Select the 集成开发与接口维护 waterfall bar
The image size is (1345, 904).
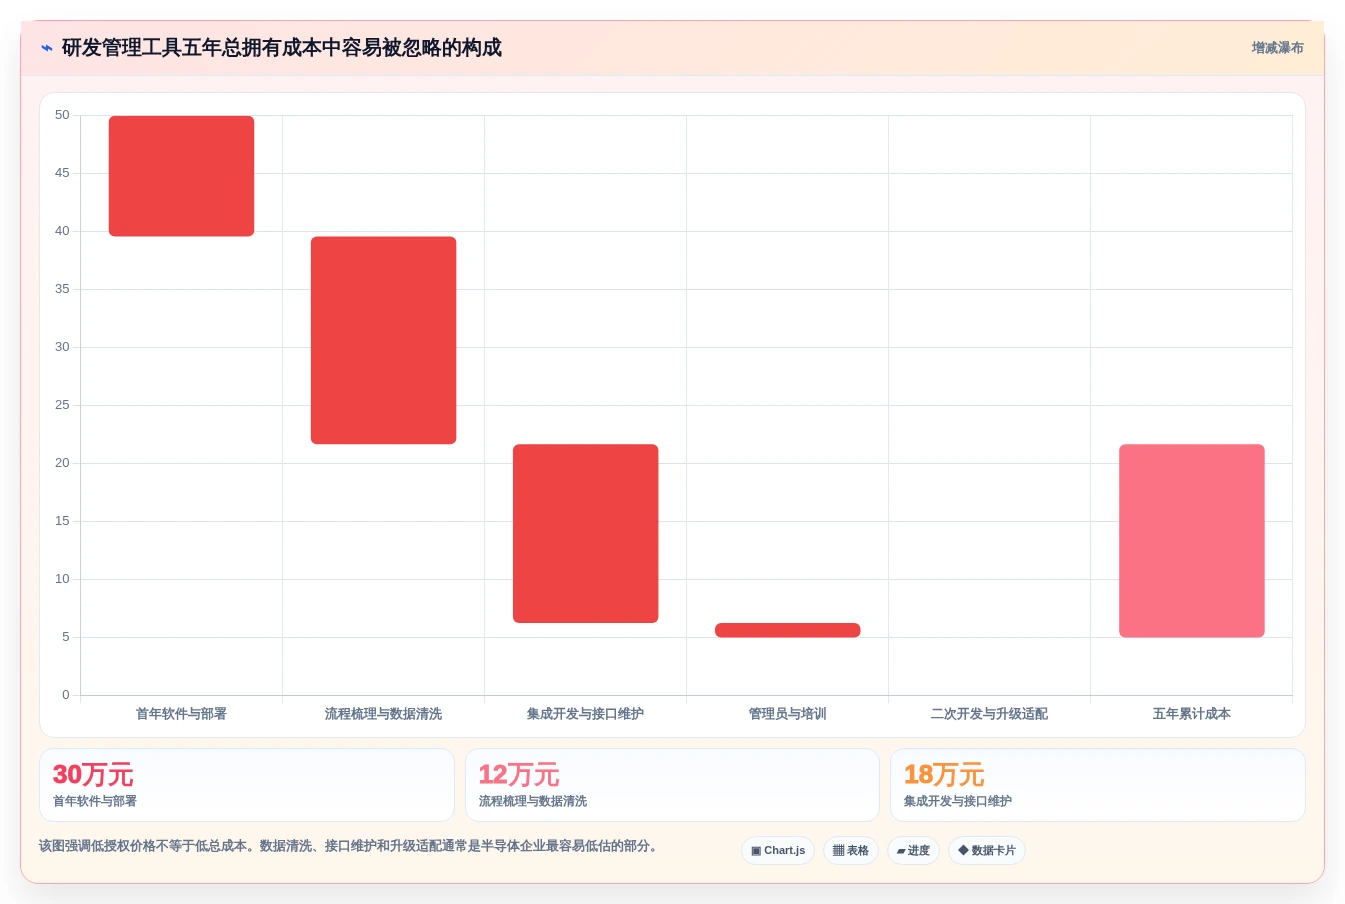(x=585, y=533)
